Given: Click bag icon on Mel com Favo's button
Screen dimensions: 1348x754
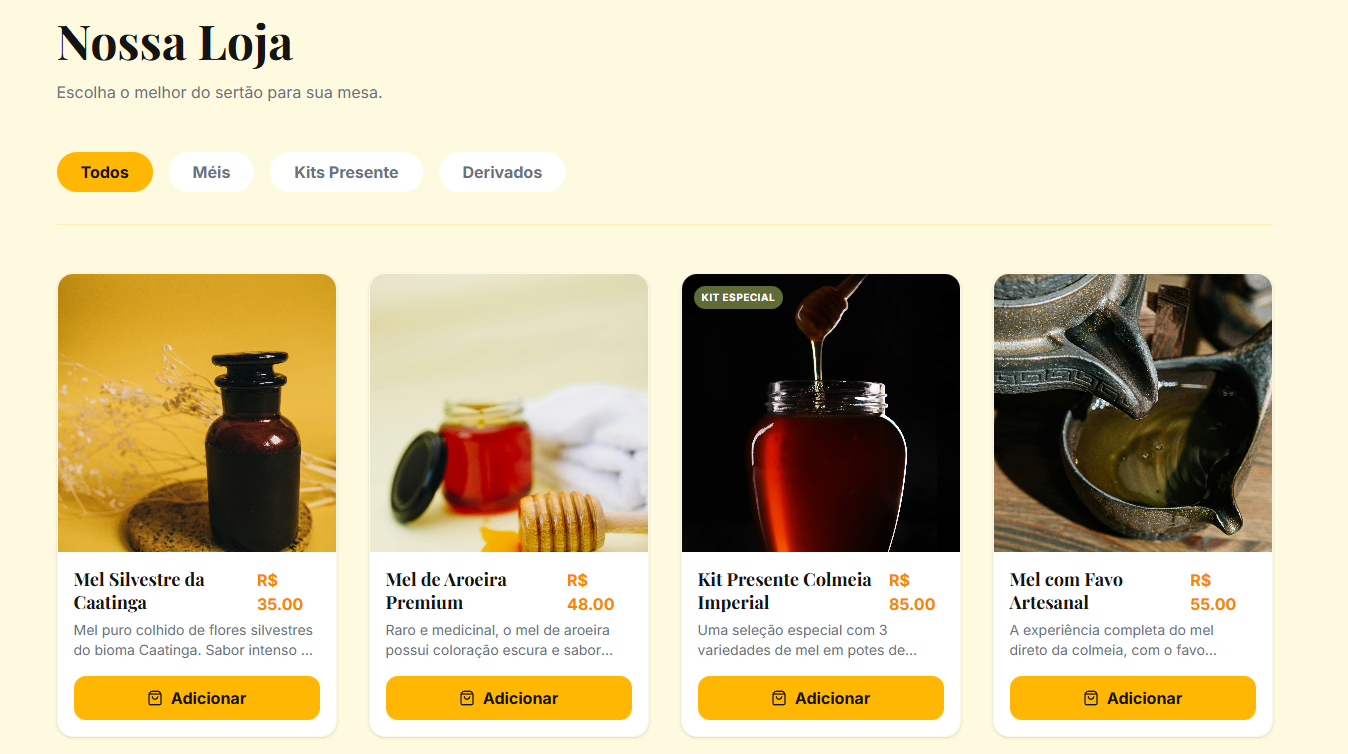Looking at the screenshot, I should pos(1091,698).
